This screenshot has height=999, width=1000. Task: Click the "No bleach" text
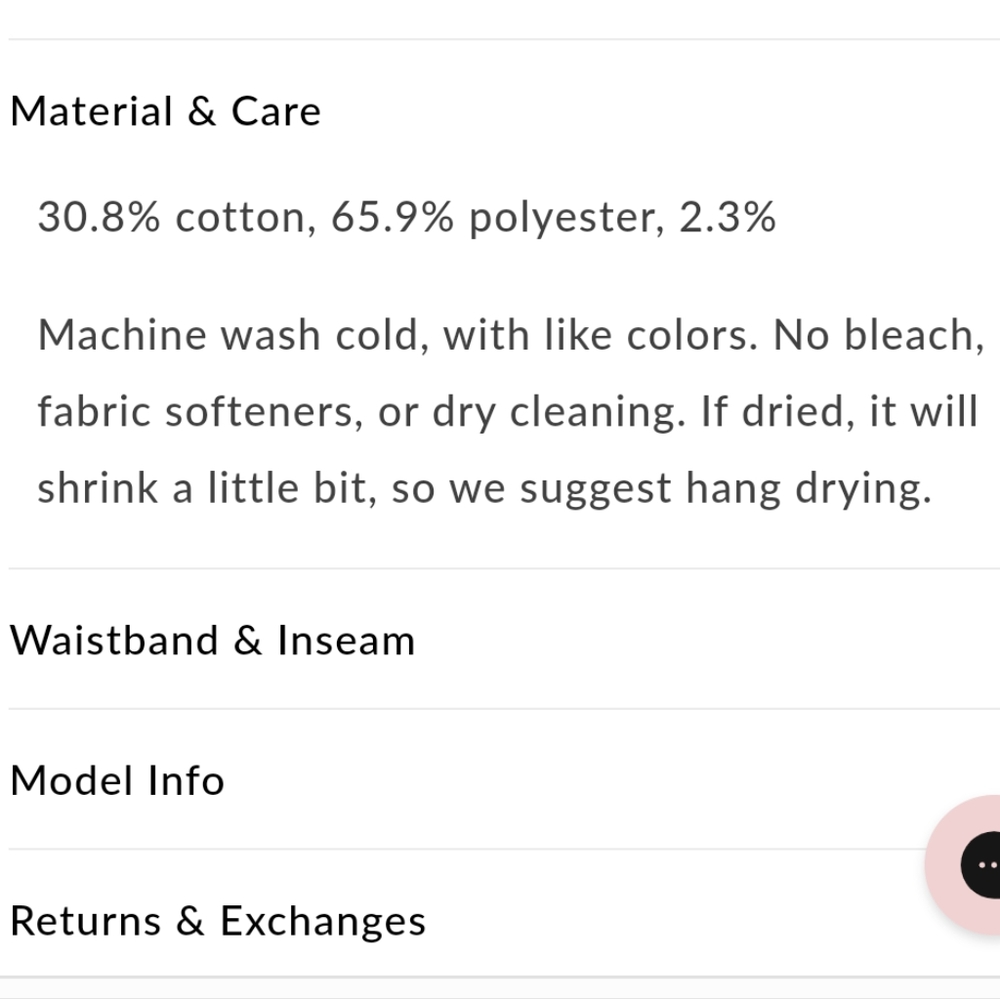click(x=873, y=335)
